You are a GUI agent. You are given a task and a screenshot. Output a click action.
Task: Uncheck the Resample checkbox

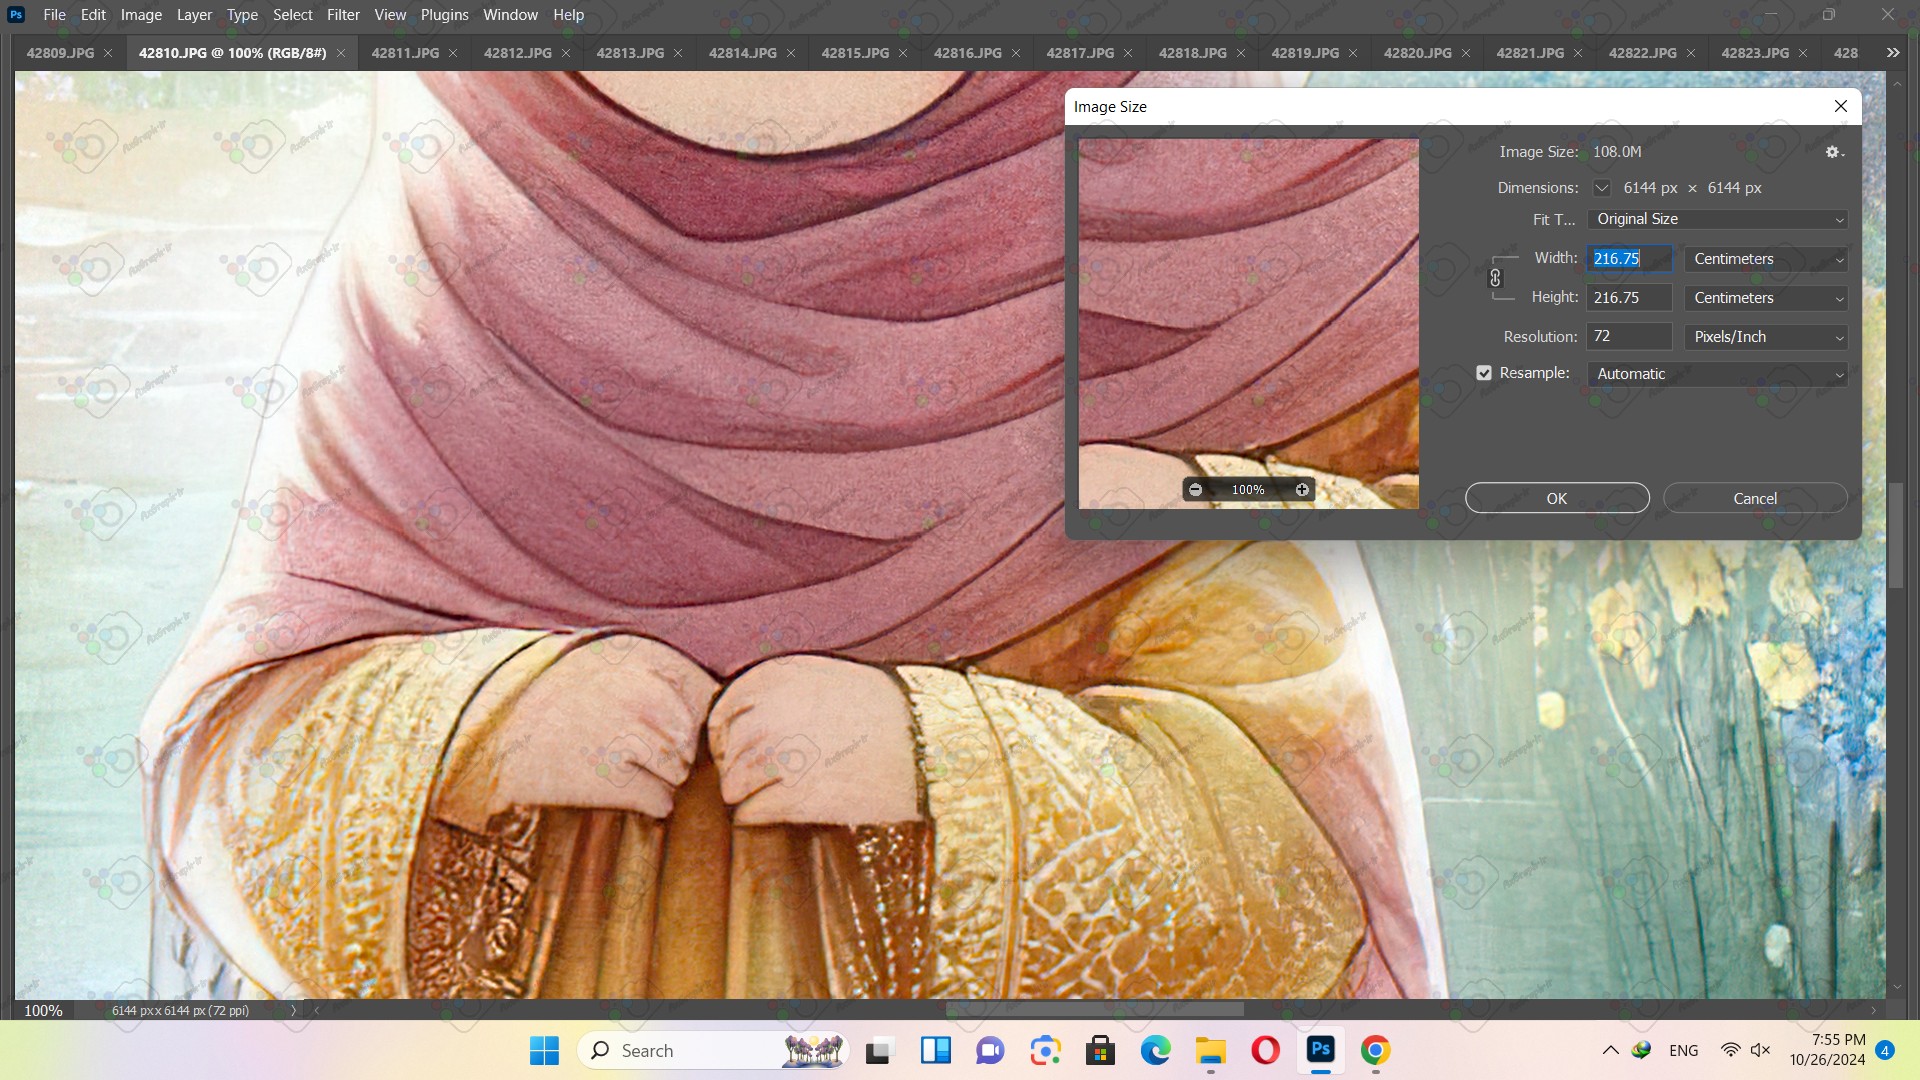click(1484, 373)
